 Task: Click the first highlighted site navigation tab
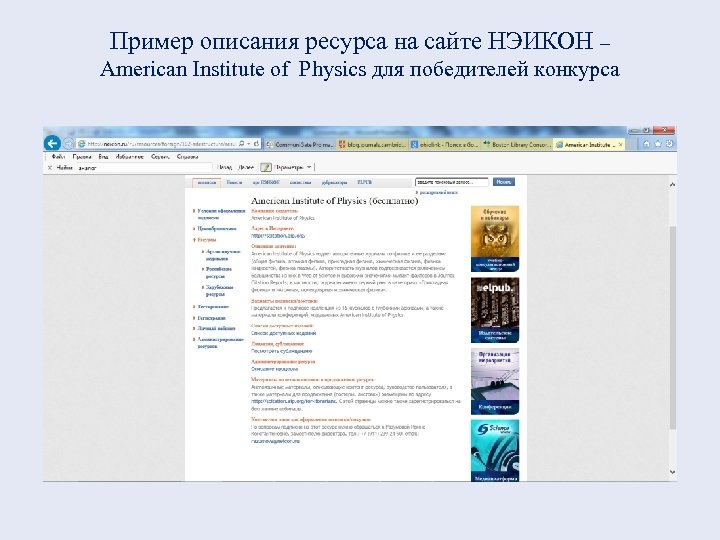[206, 182]
